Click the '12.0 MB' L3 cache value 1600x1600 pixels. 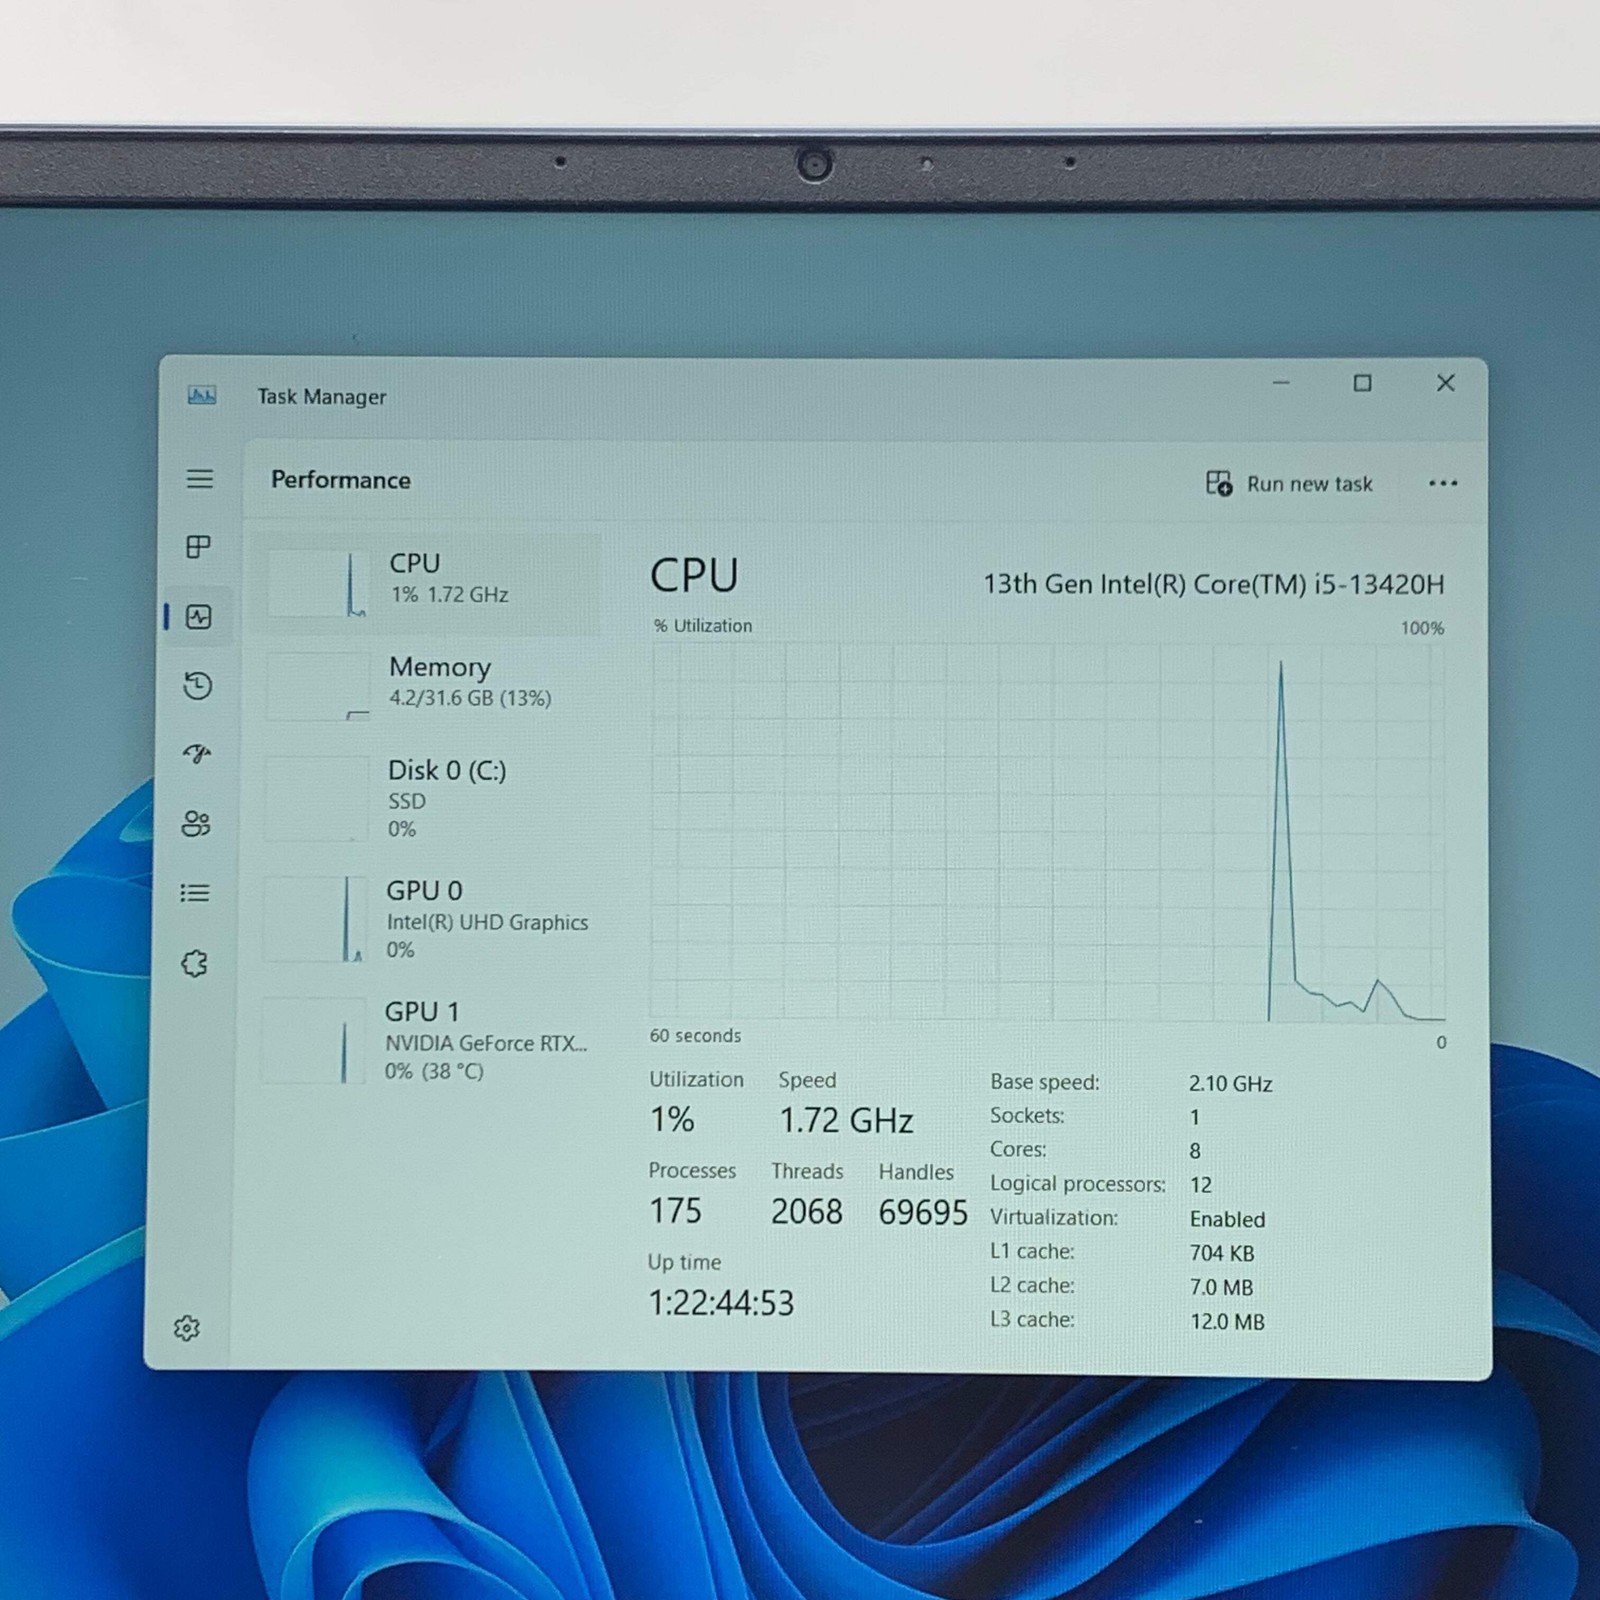pyautogui.click(x=1227, y=1322)
